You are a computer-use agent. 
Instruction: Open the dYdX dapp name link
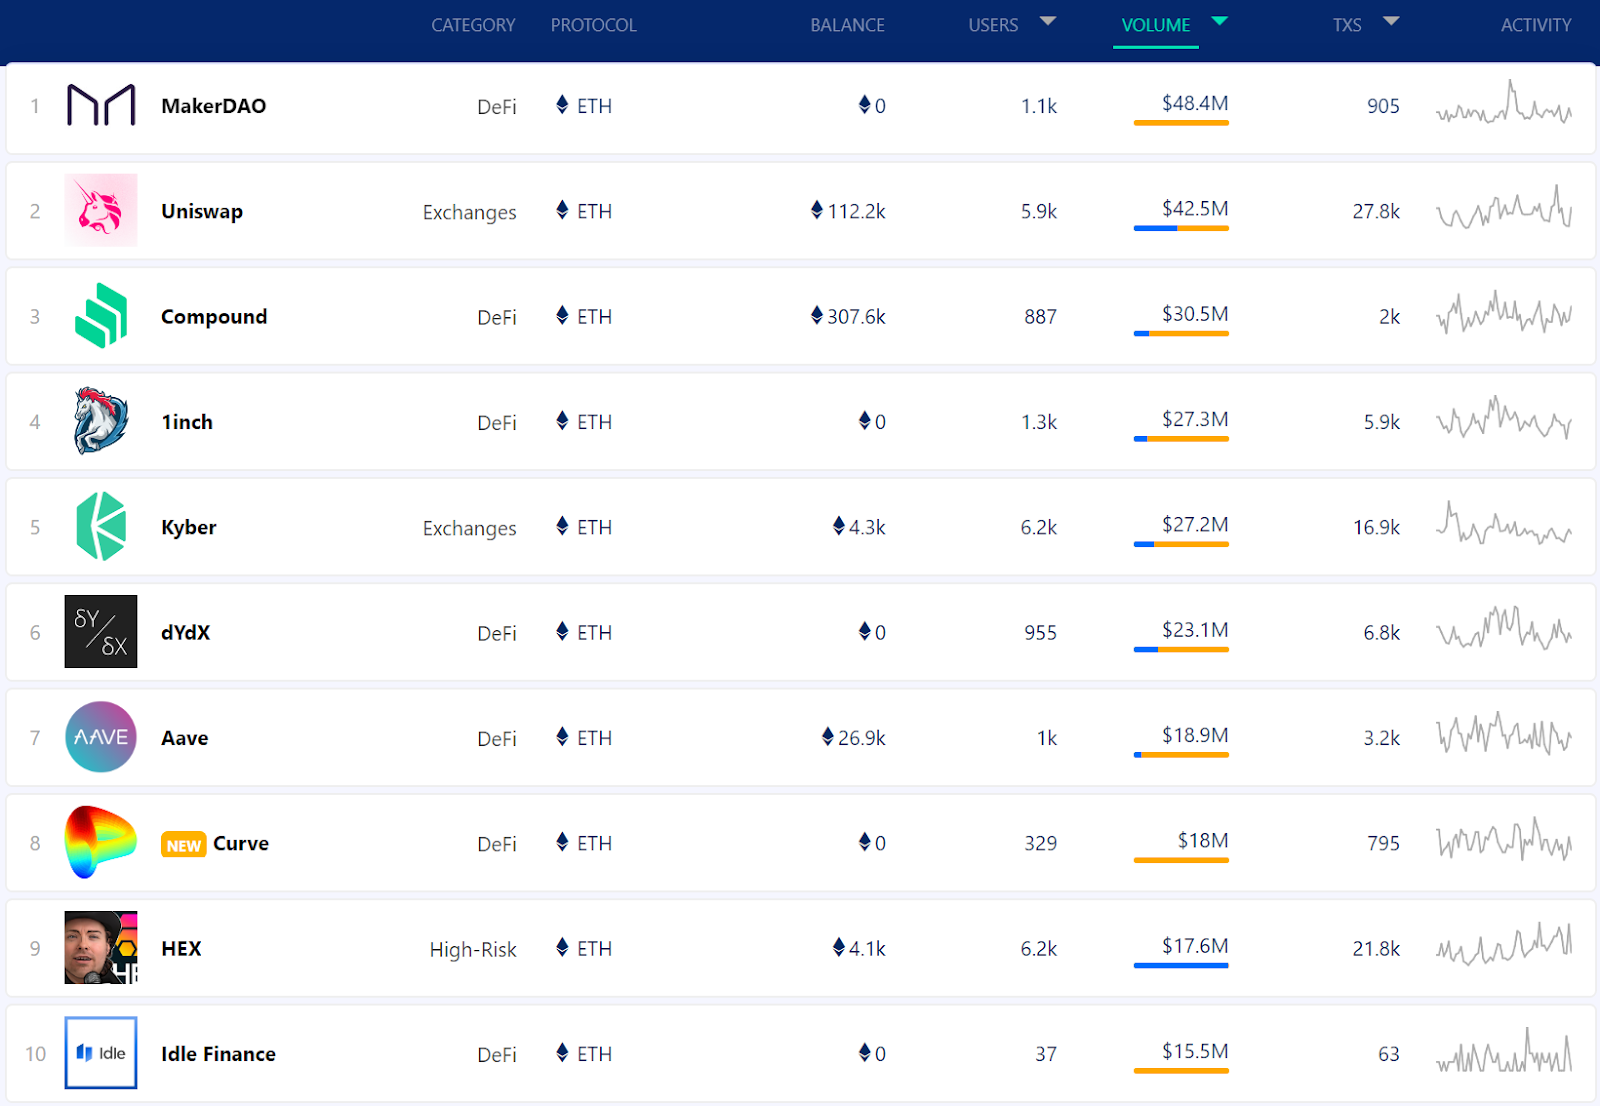(x=186, y=633)
